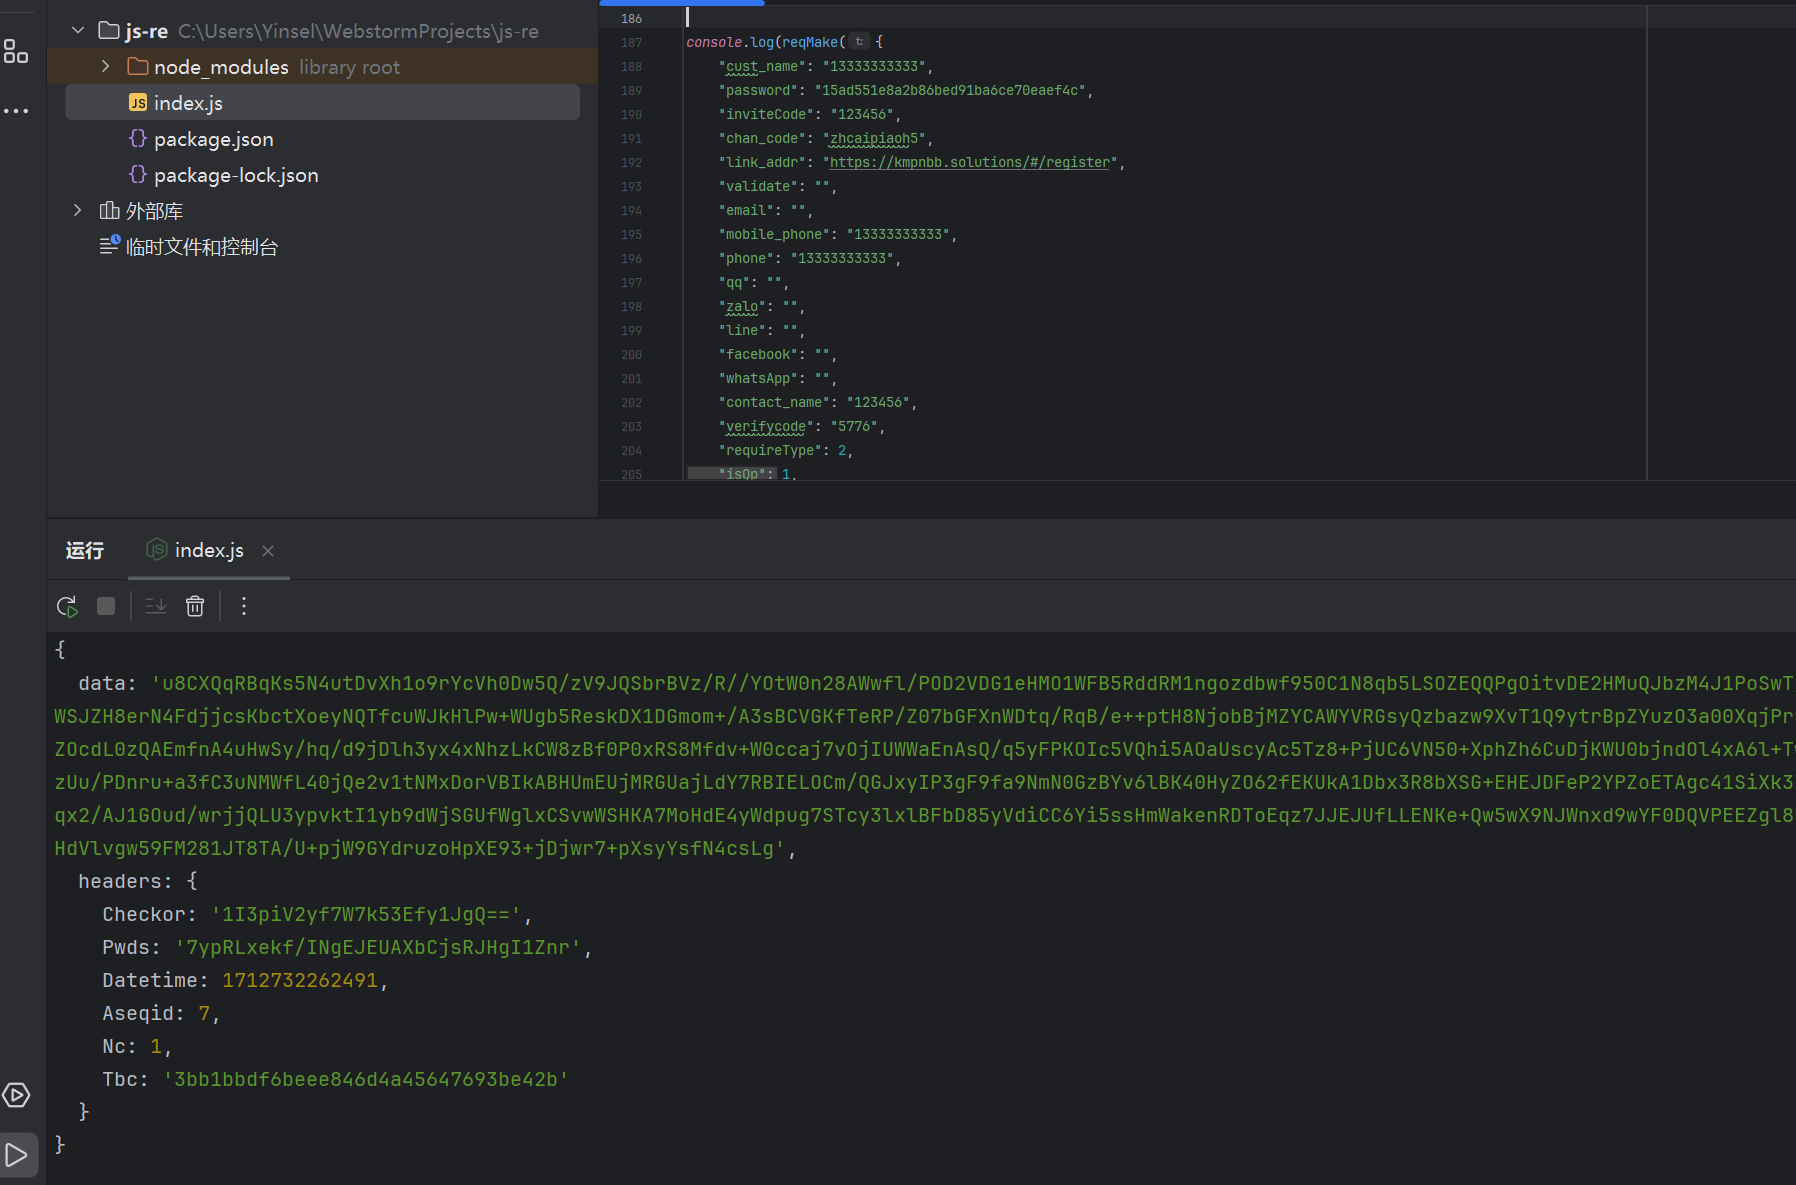Image resolution: width=1796 pixels, height=1185 pixels.
Task: Click Checkor header value in console
Action: click(x=366, y=914)
